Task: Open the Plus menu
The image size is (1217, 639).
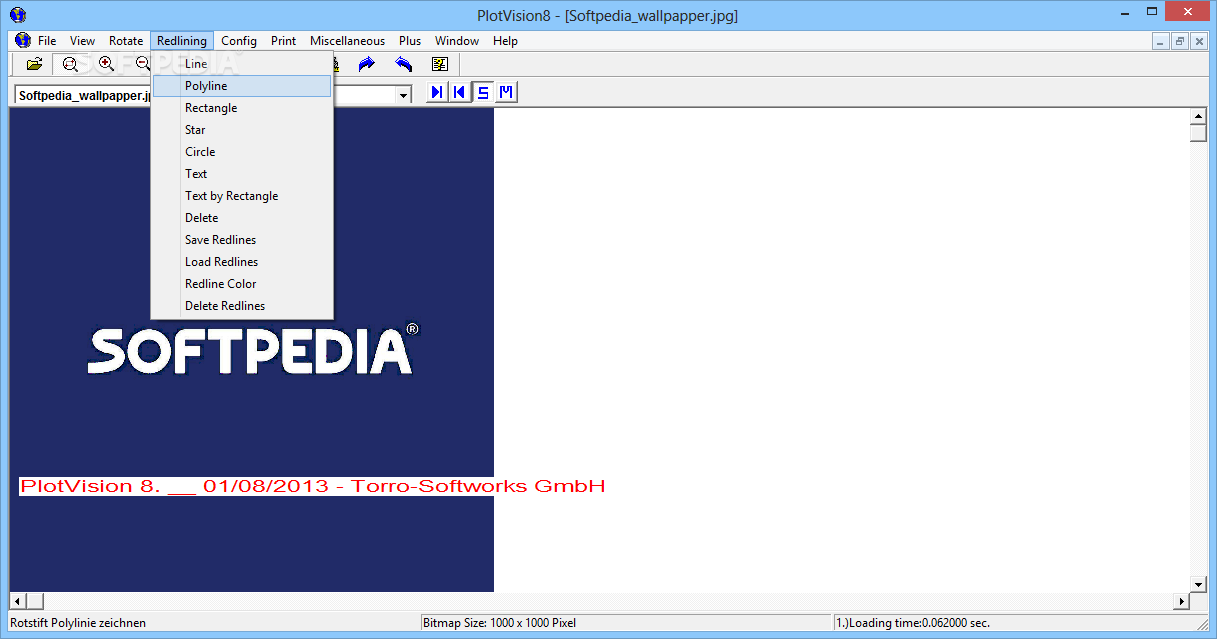Action: click(410, 41)
